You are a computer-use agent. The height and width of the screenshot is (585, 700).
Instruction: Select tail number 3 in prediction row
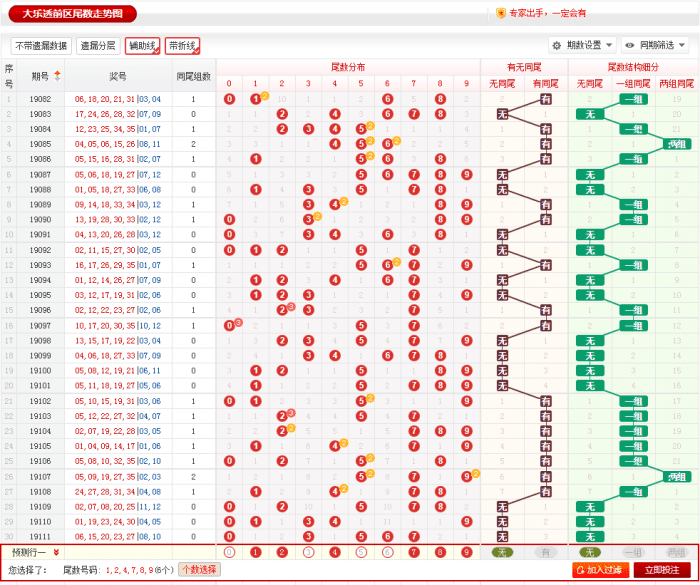pyautogui.click(x=308, y=552)
